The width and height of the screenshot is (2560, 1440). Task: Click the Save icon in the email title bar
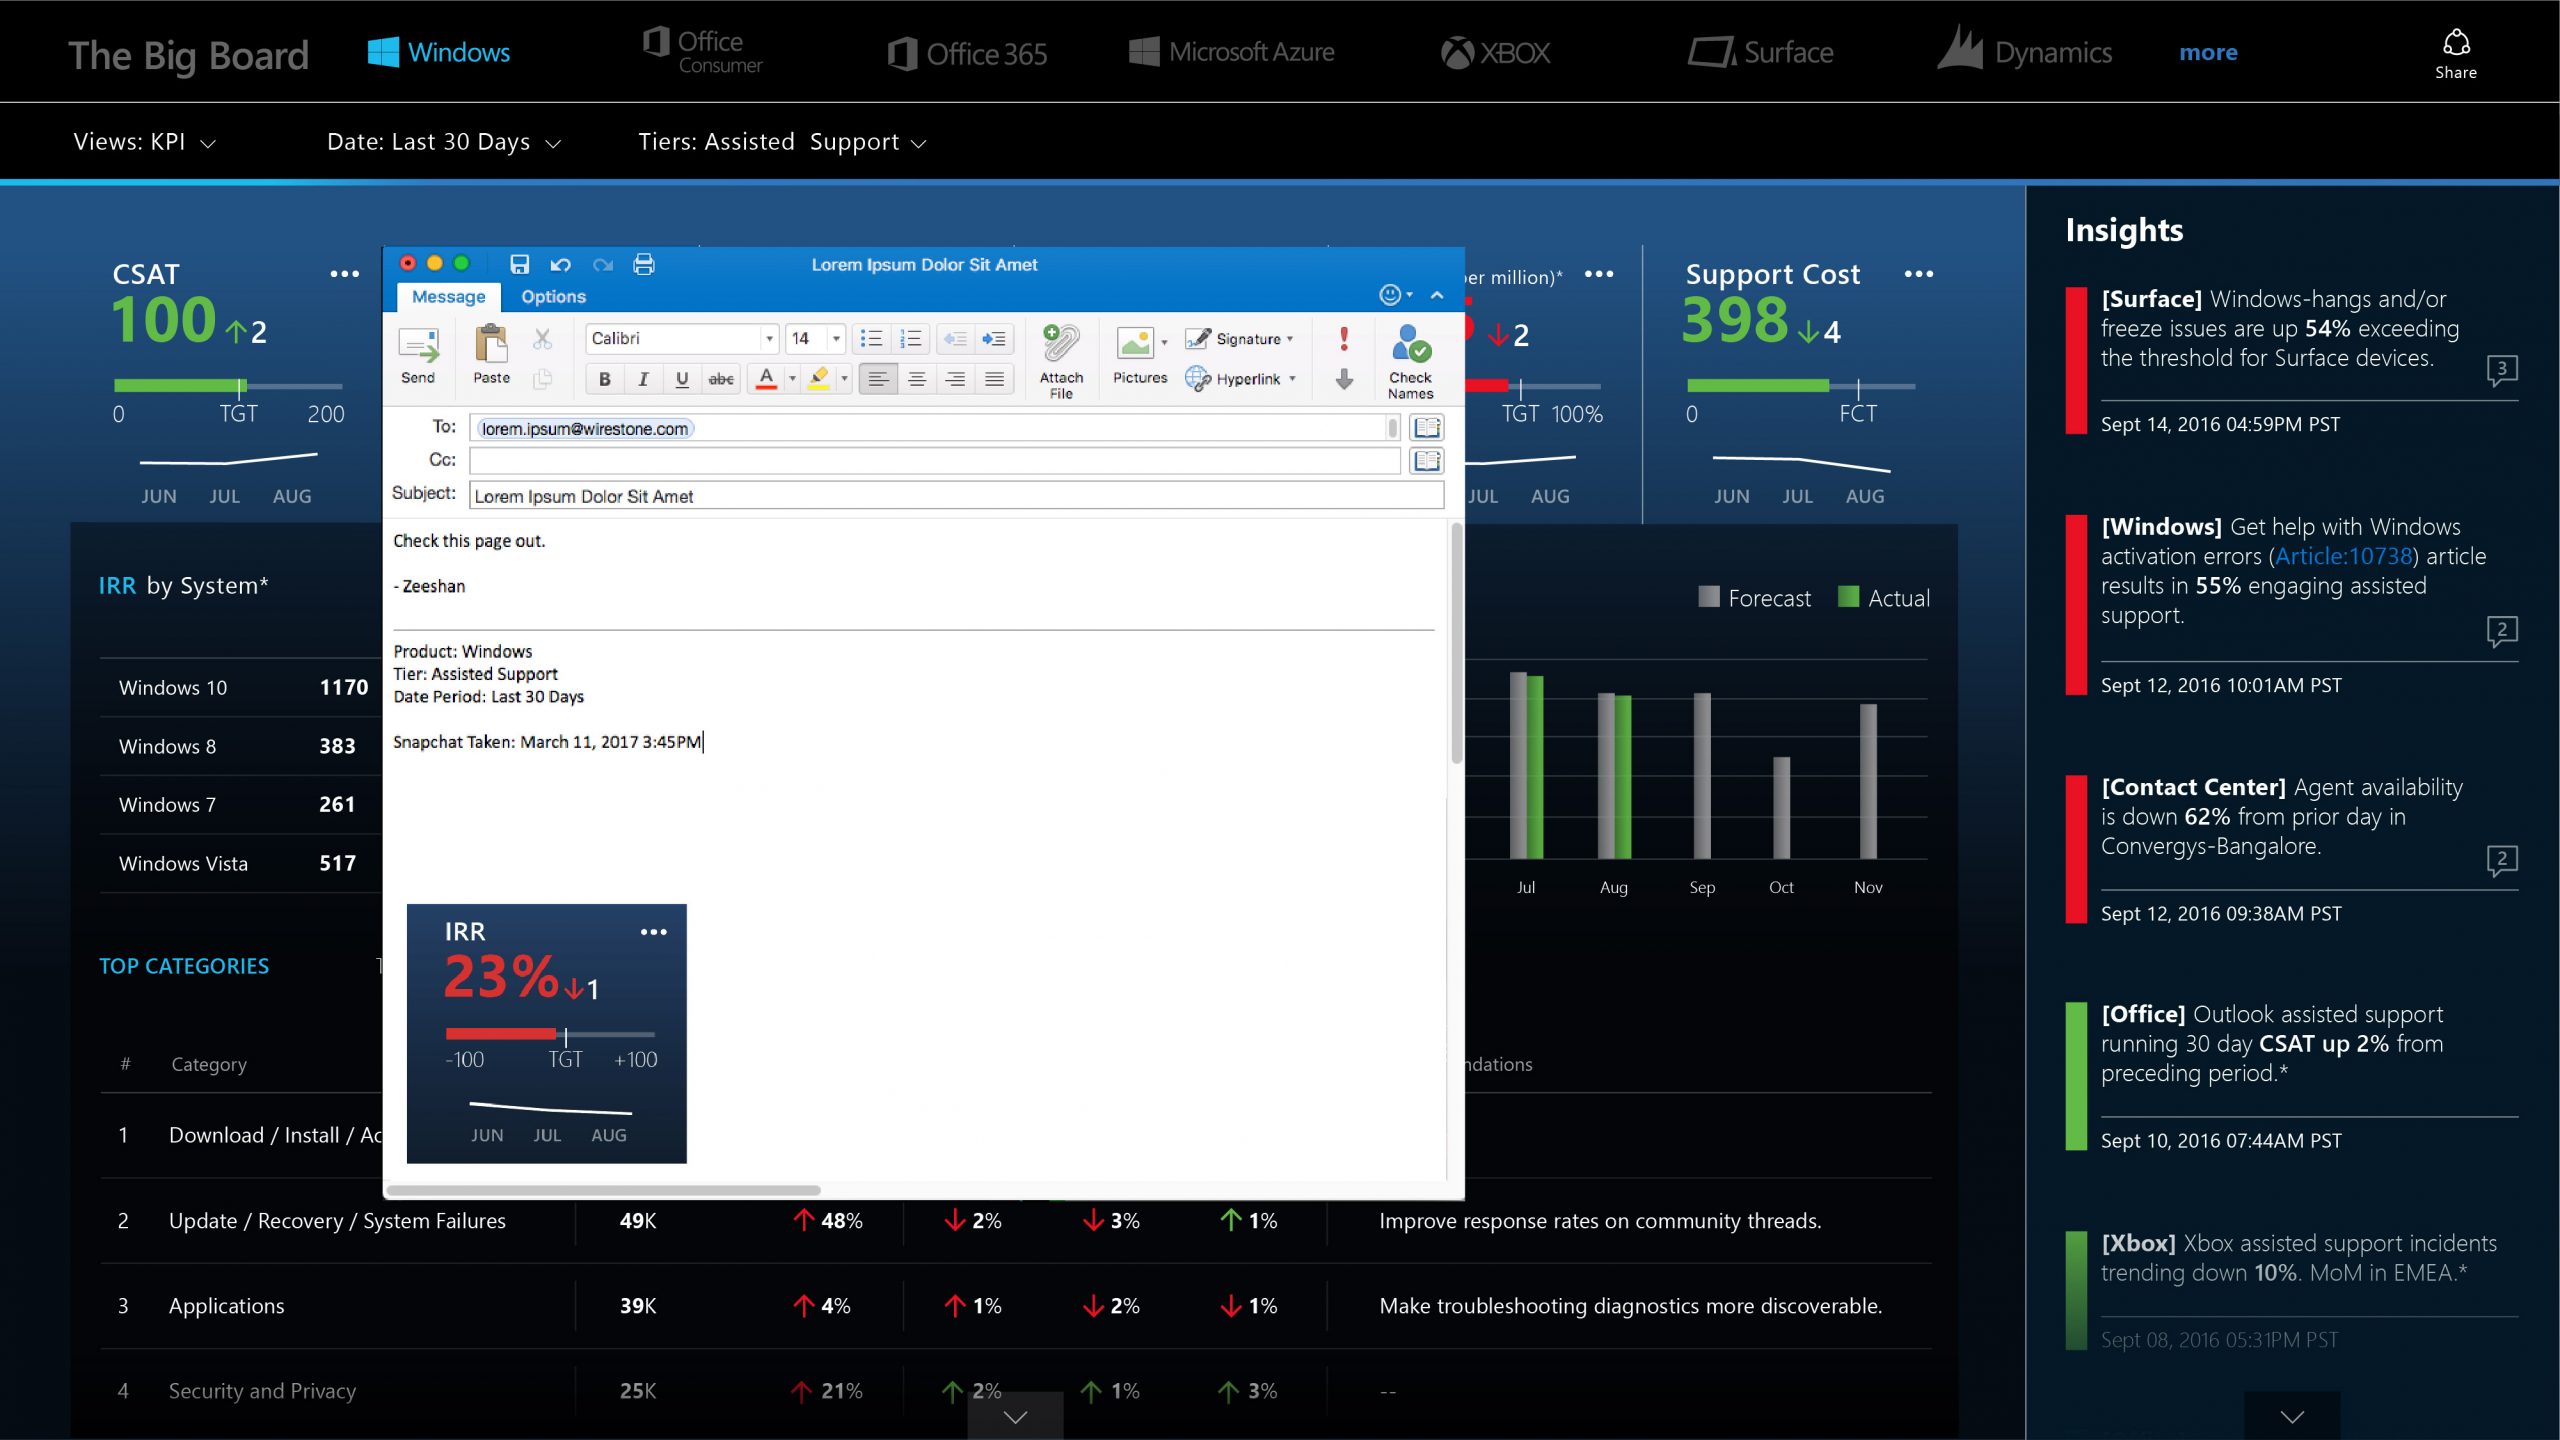519,264
